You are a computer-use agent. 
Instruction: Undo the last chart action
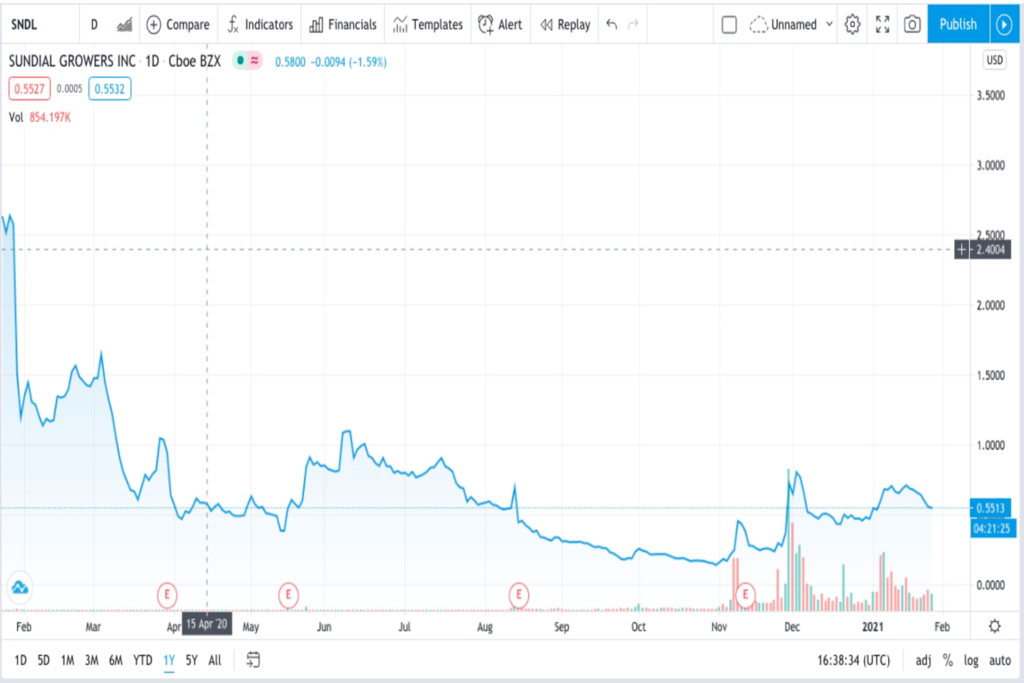(x=611, y=25)
